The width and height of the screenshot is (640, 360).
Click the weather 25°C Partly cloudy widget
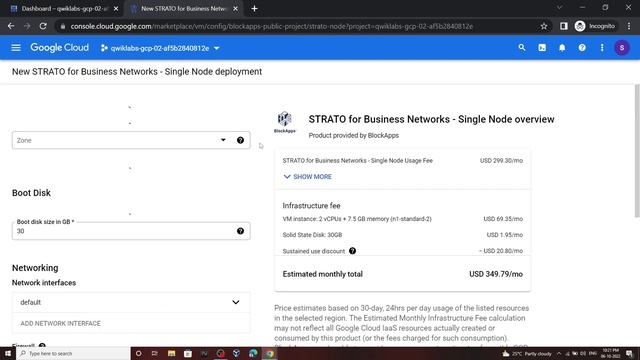click(x=527, y=353)
